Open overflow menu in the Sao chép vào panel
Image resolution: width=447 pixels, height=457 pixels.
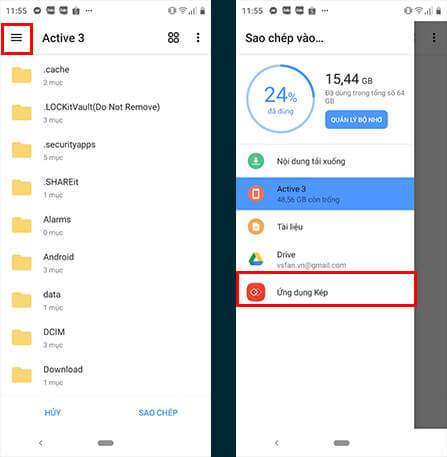434,38
